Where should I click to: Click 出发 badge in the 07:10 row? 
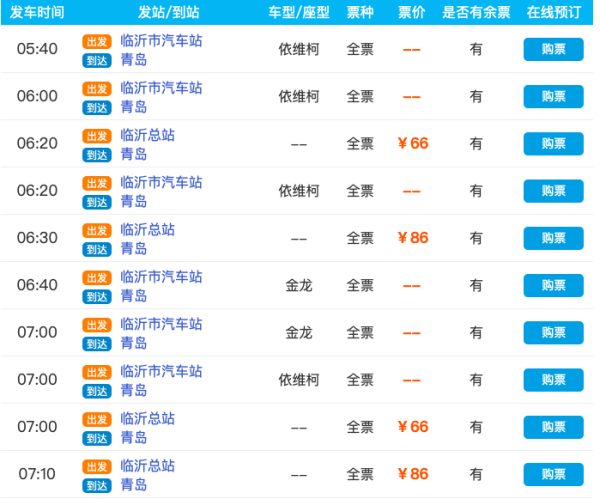pos(97,466)
